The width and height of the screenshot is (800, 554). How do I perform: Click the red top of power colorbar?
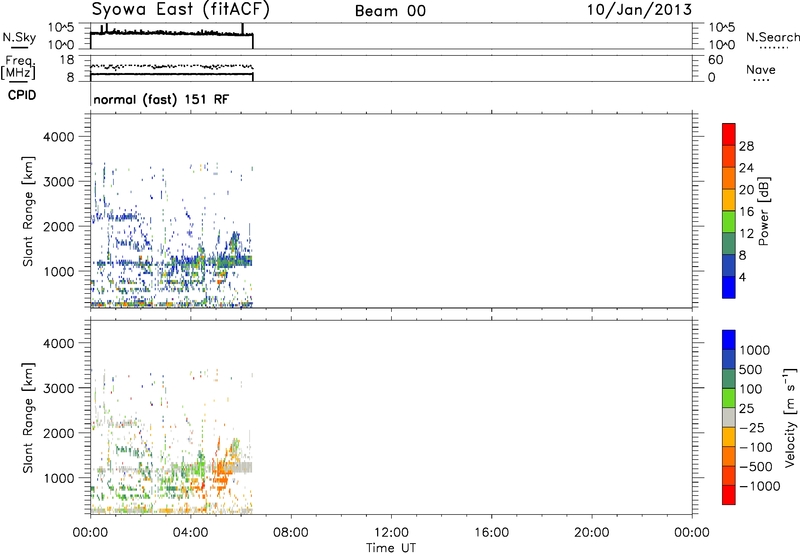click(x=729, y=134)
